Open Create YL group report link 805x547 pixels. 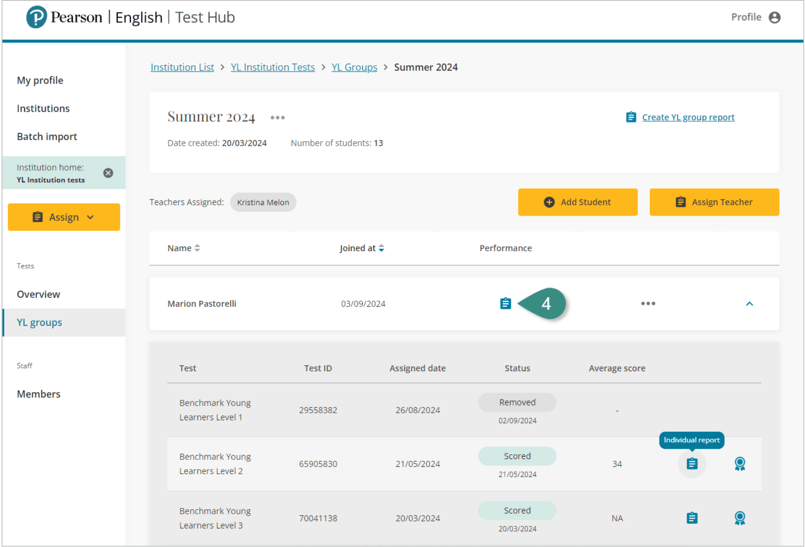pos(687,117)
